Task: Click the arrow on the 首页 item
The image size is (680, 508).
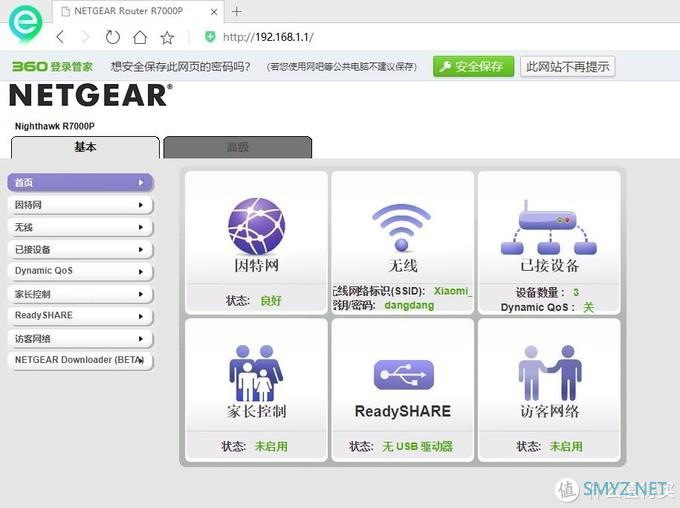Action: 141,183
